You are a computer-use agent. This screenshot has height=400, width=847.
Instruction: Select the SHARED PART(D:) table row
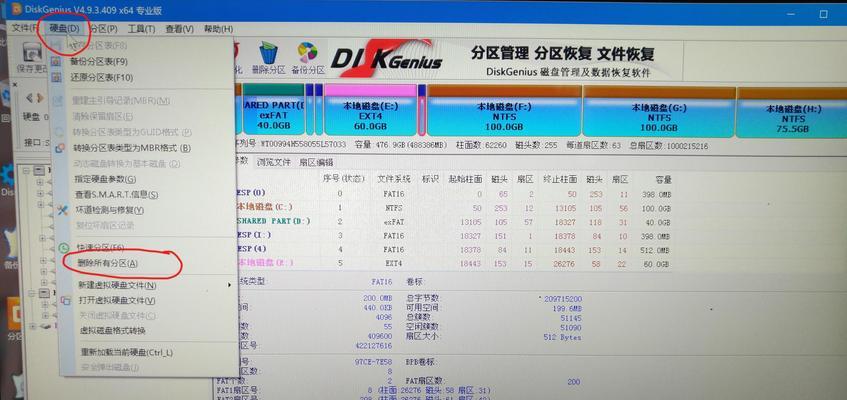coord(453,222)
